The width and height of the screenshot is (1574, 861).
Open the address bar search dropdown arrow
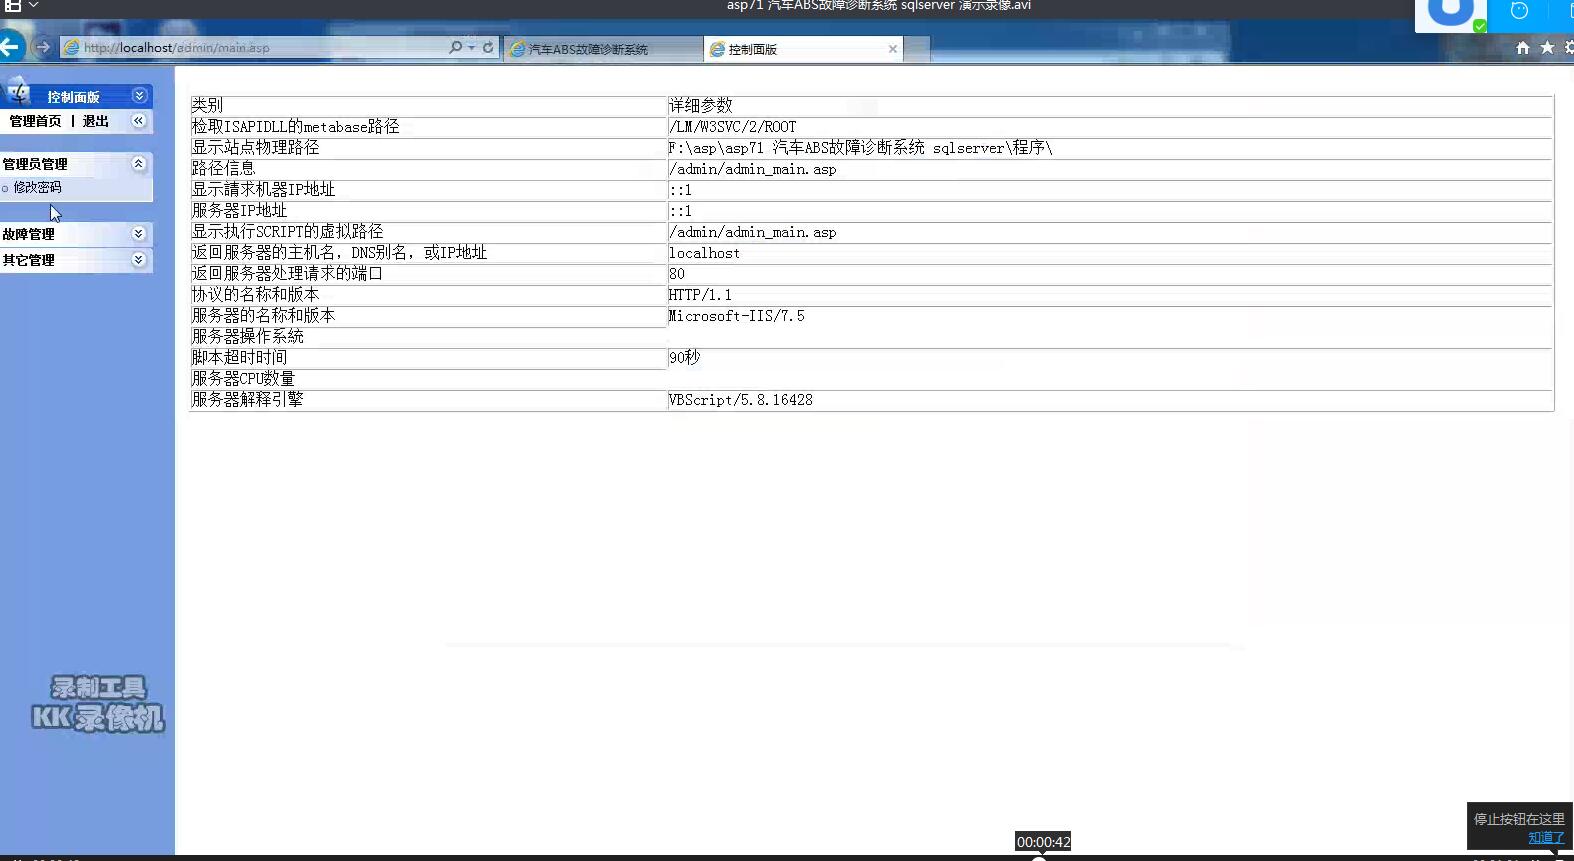(471, 47)
